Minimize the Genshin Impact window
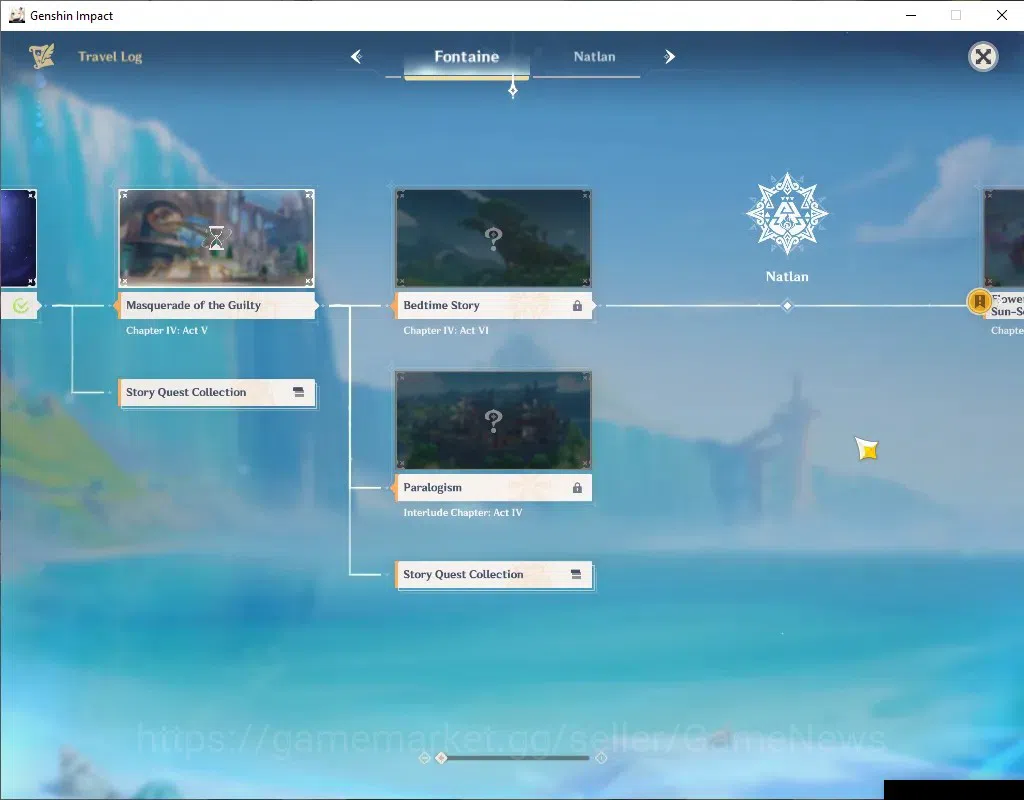1024x800 pixels. tap(911, 15)
